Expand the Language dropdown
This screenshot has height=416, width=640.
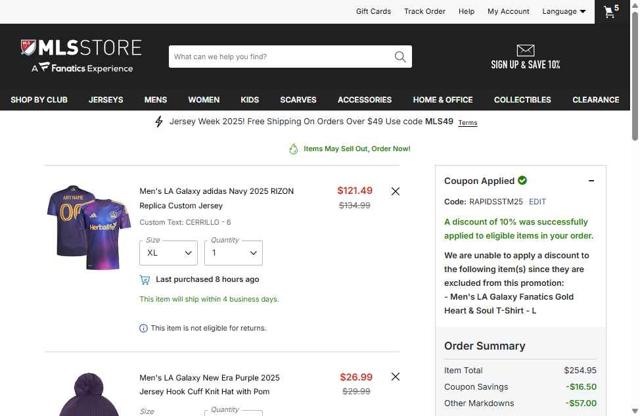pos(564,12)
